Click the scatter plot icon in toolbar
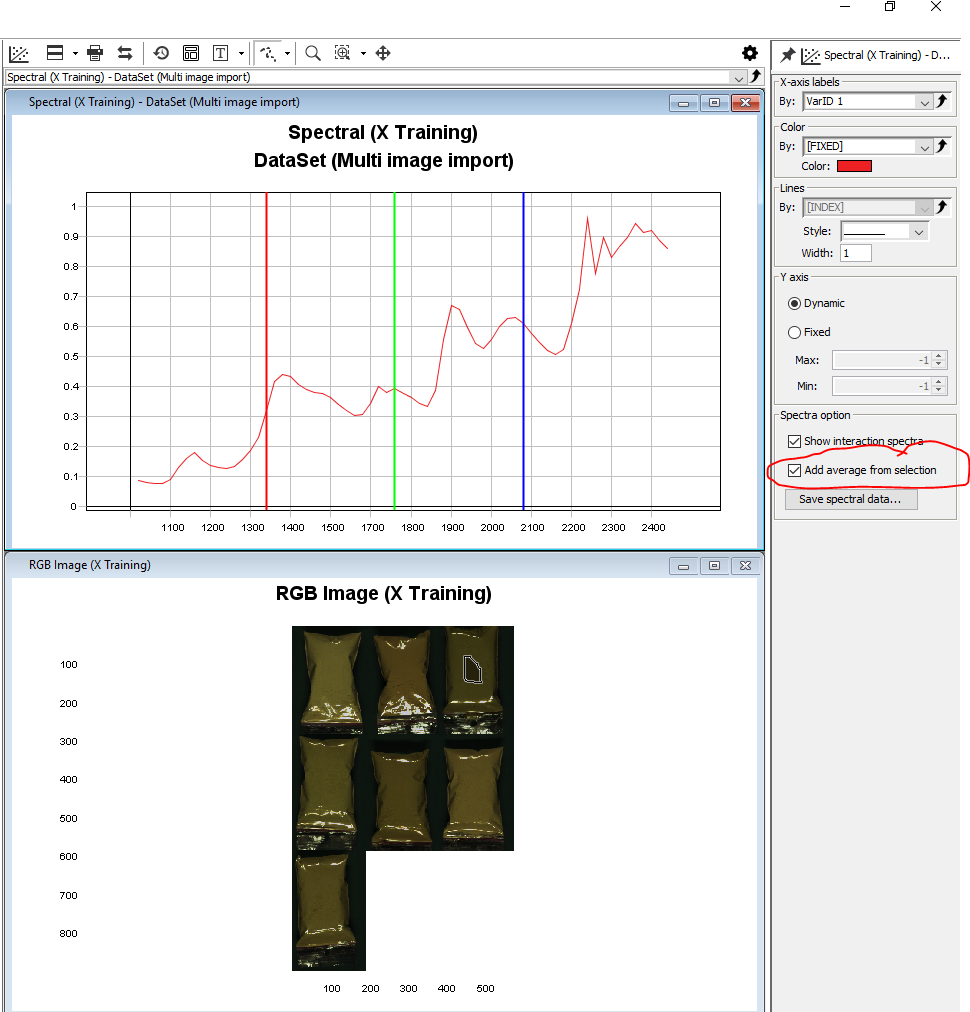970x1012 pixels. click(x=18, y=53)
